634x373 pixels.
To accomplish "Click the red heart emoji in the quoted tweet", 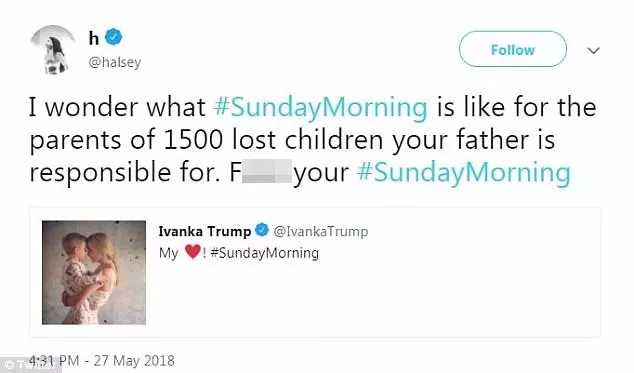I will (192, 251).
